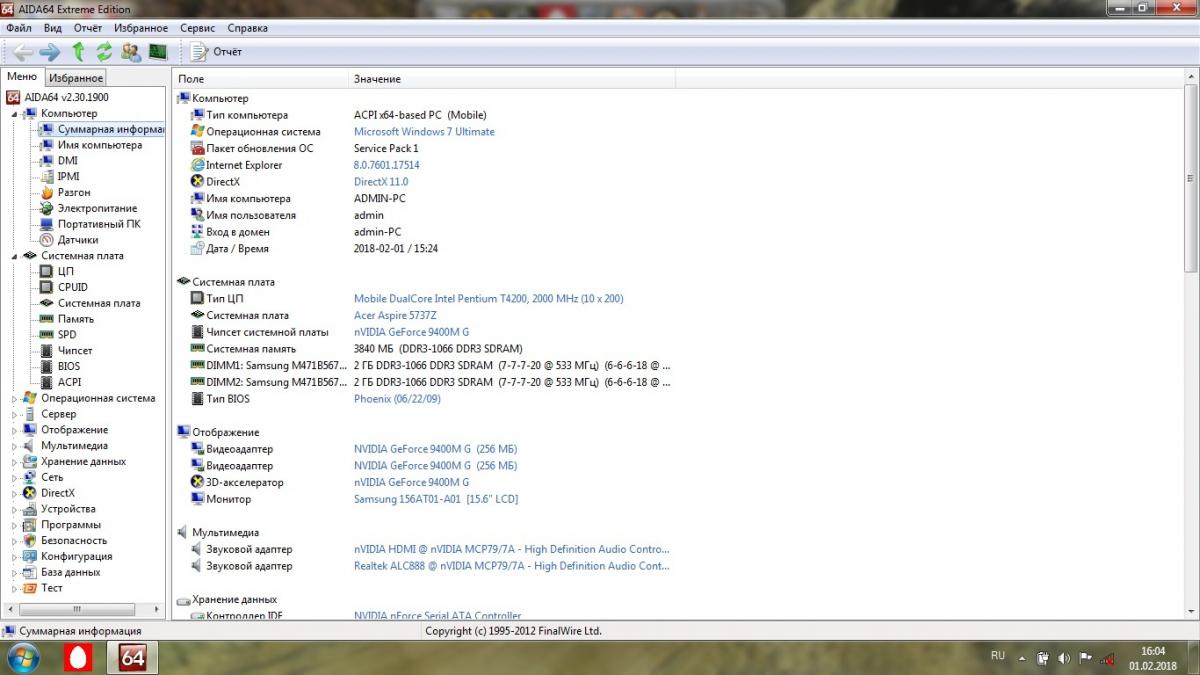The height and width of the screenshot is (675, 1200).
Task: Click the green Refresh arrows toolbar icon
Action: pos(104,51)
